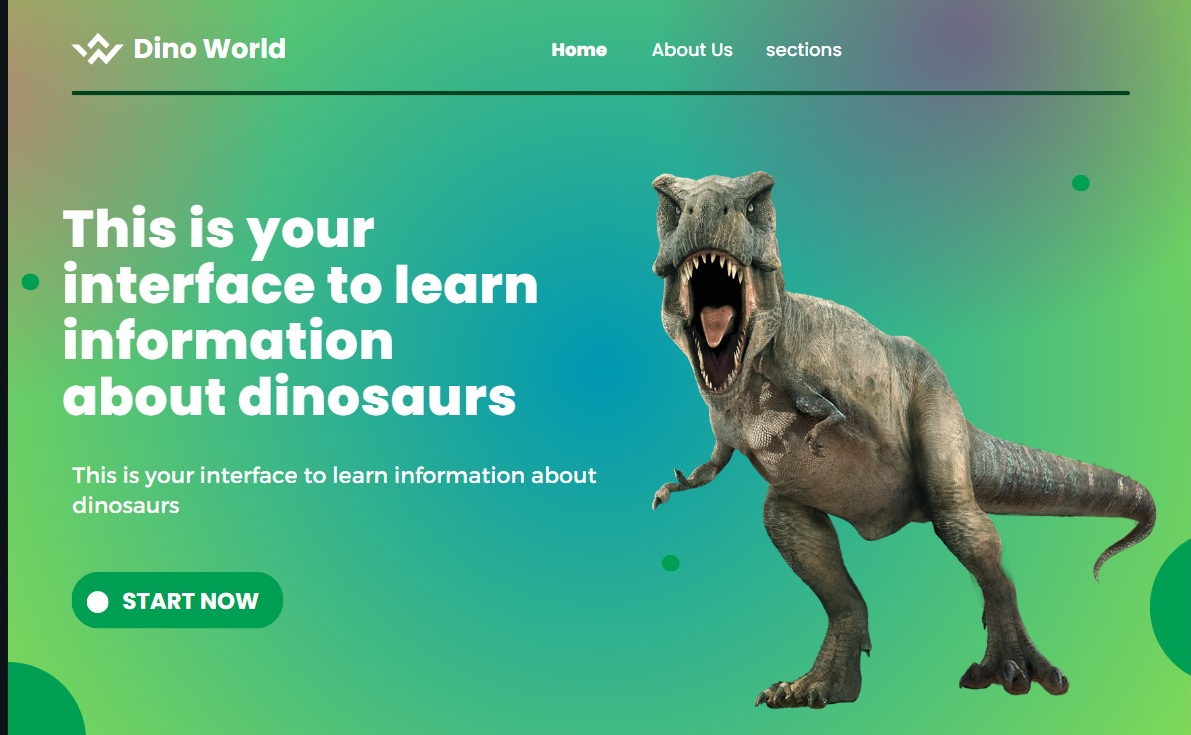1191x735 pixels.
Task: Click the main heading about learning dinosaurs
Action: [300, 310]
